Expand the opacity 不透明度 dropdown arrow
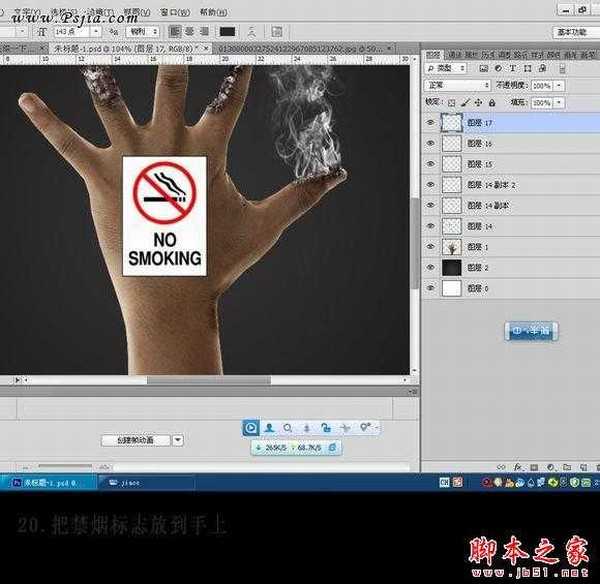Image resolution: width=600 pixels, height=584 pixels. point(558,86)
